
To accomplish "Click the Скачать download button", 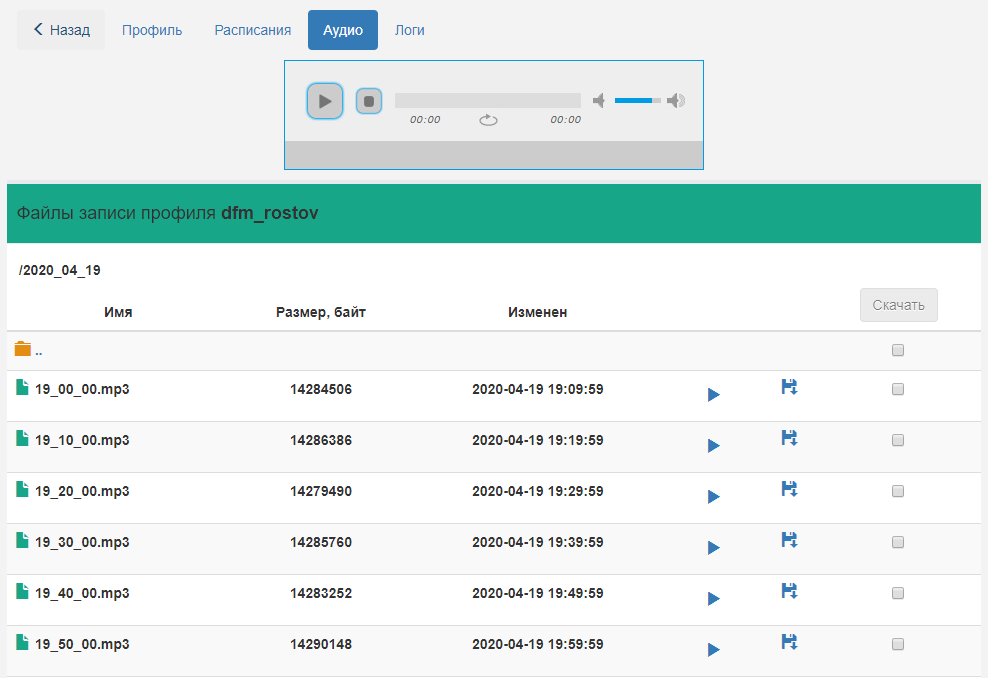I will point(898,305).
